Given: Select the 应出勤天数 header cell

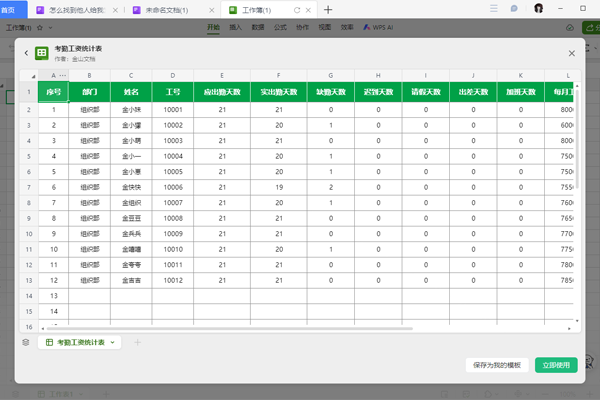Looking at the screenshot, I should pos(221,92).
